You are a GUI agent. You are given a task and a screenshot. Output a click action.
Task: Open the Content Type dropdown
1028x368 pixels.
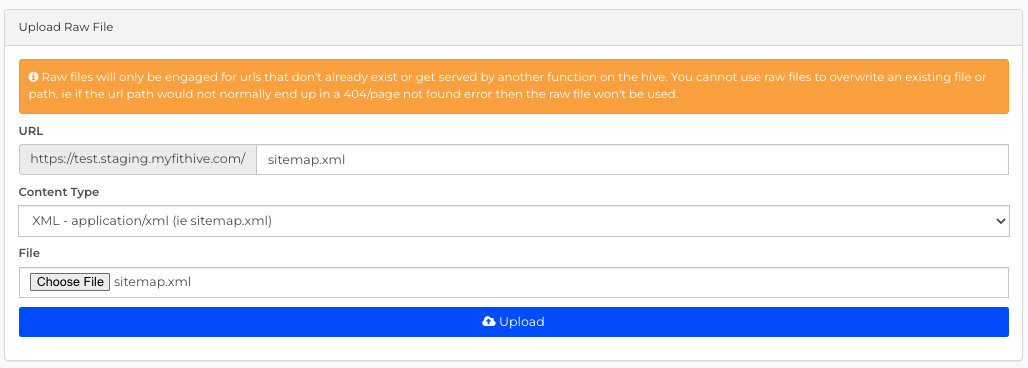pos(513,221)
